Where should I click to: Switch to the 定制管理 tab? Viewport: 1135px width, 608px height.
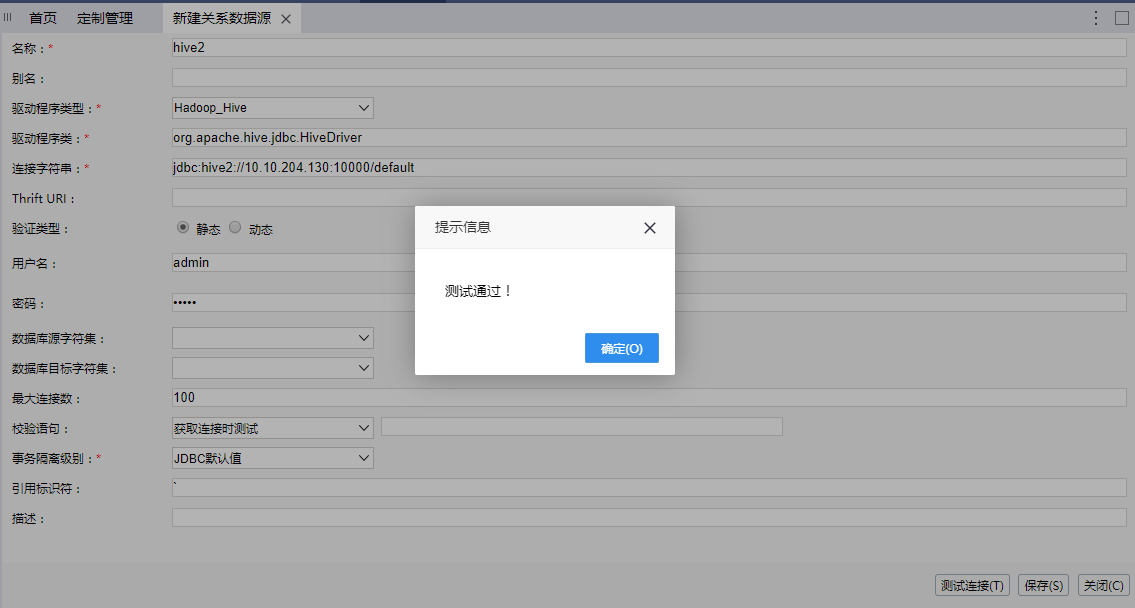[105, 18]
